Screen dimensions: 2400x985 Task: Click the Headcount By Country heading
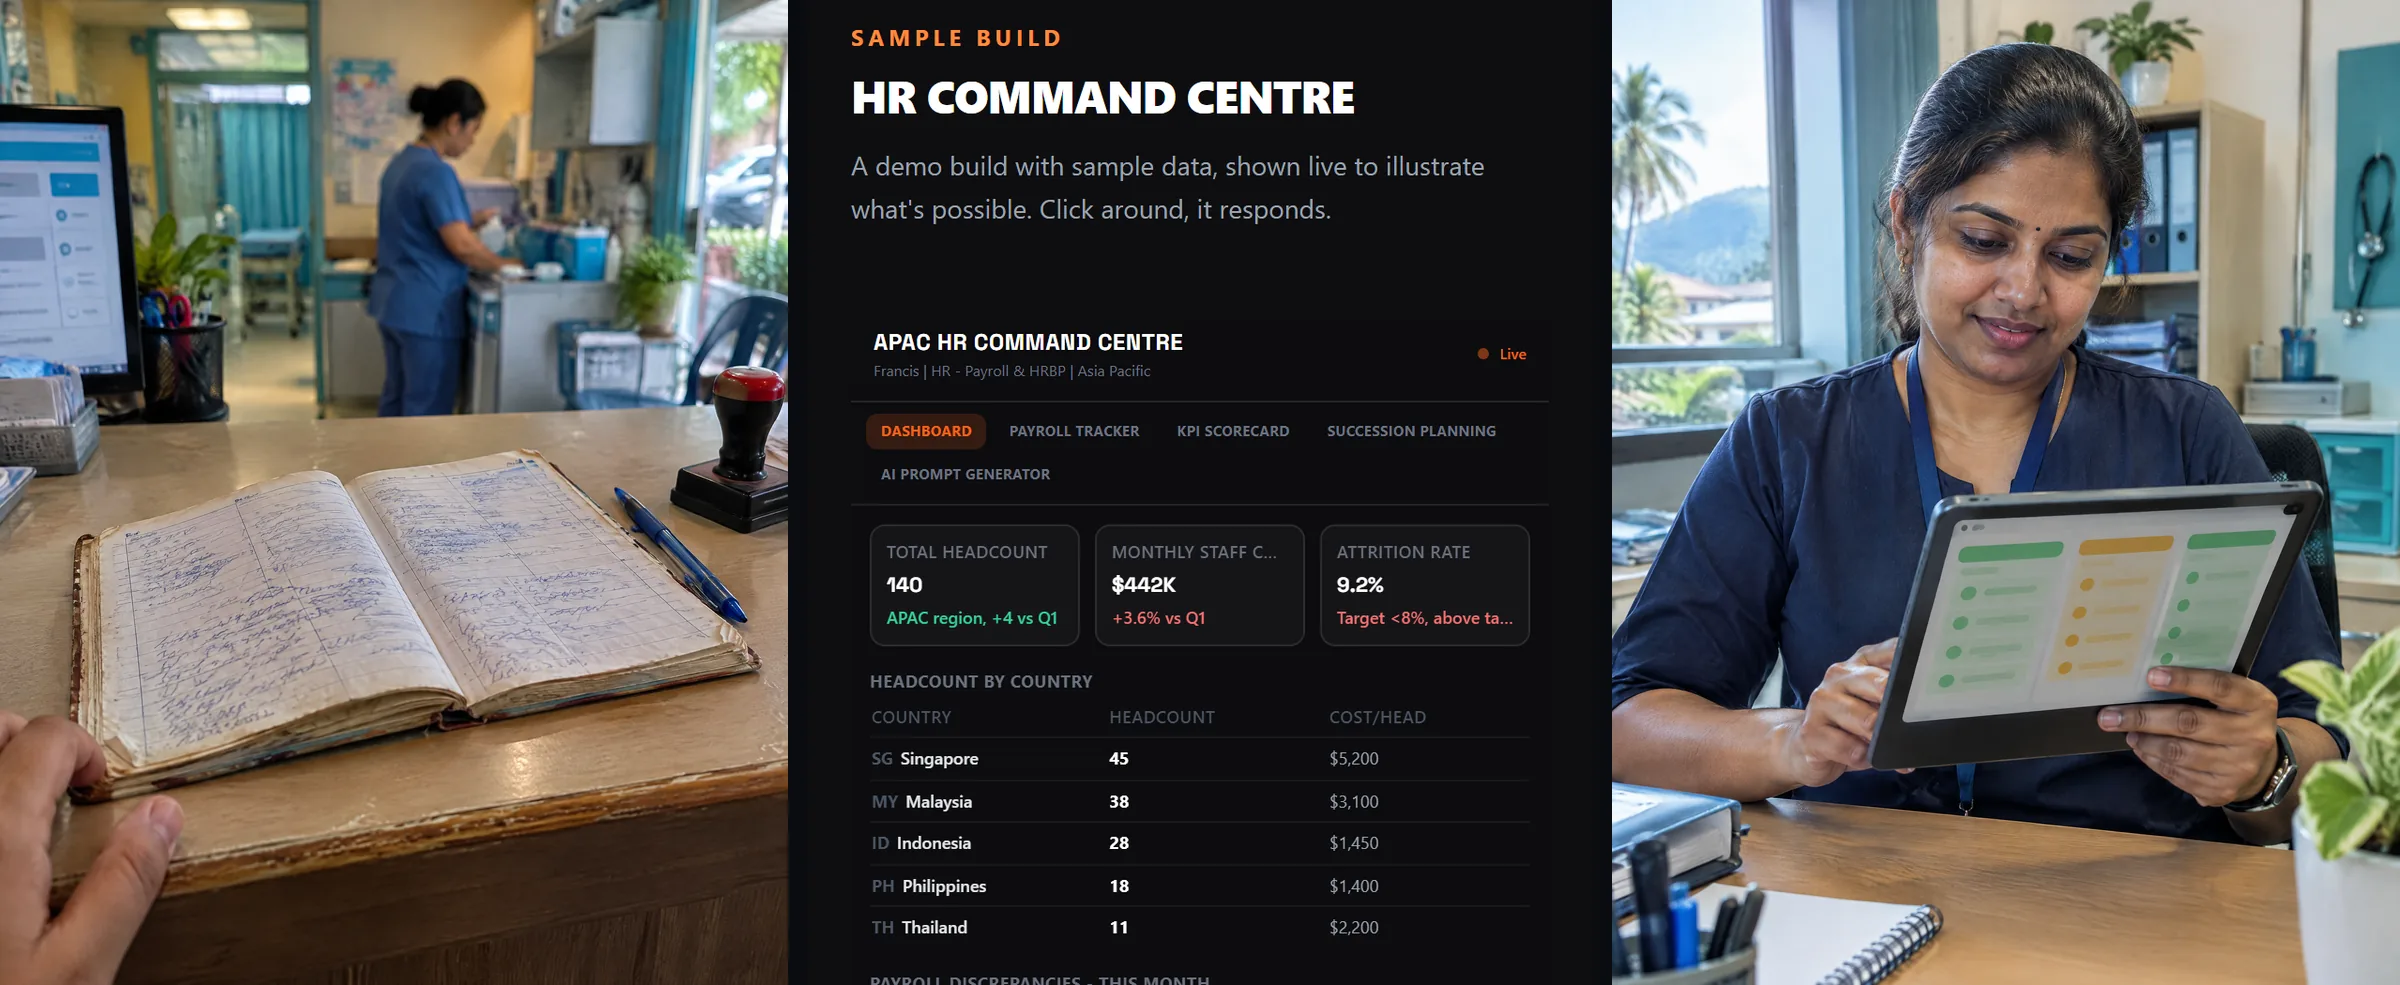click(x=981, y=682)
